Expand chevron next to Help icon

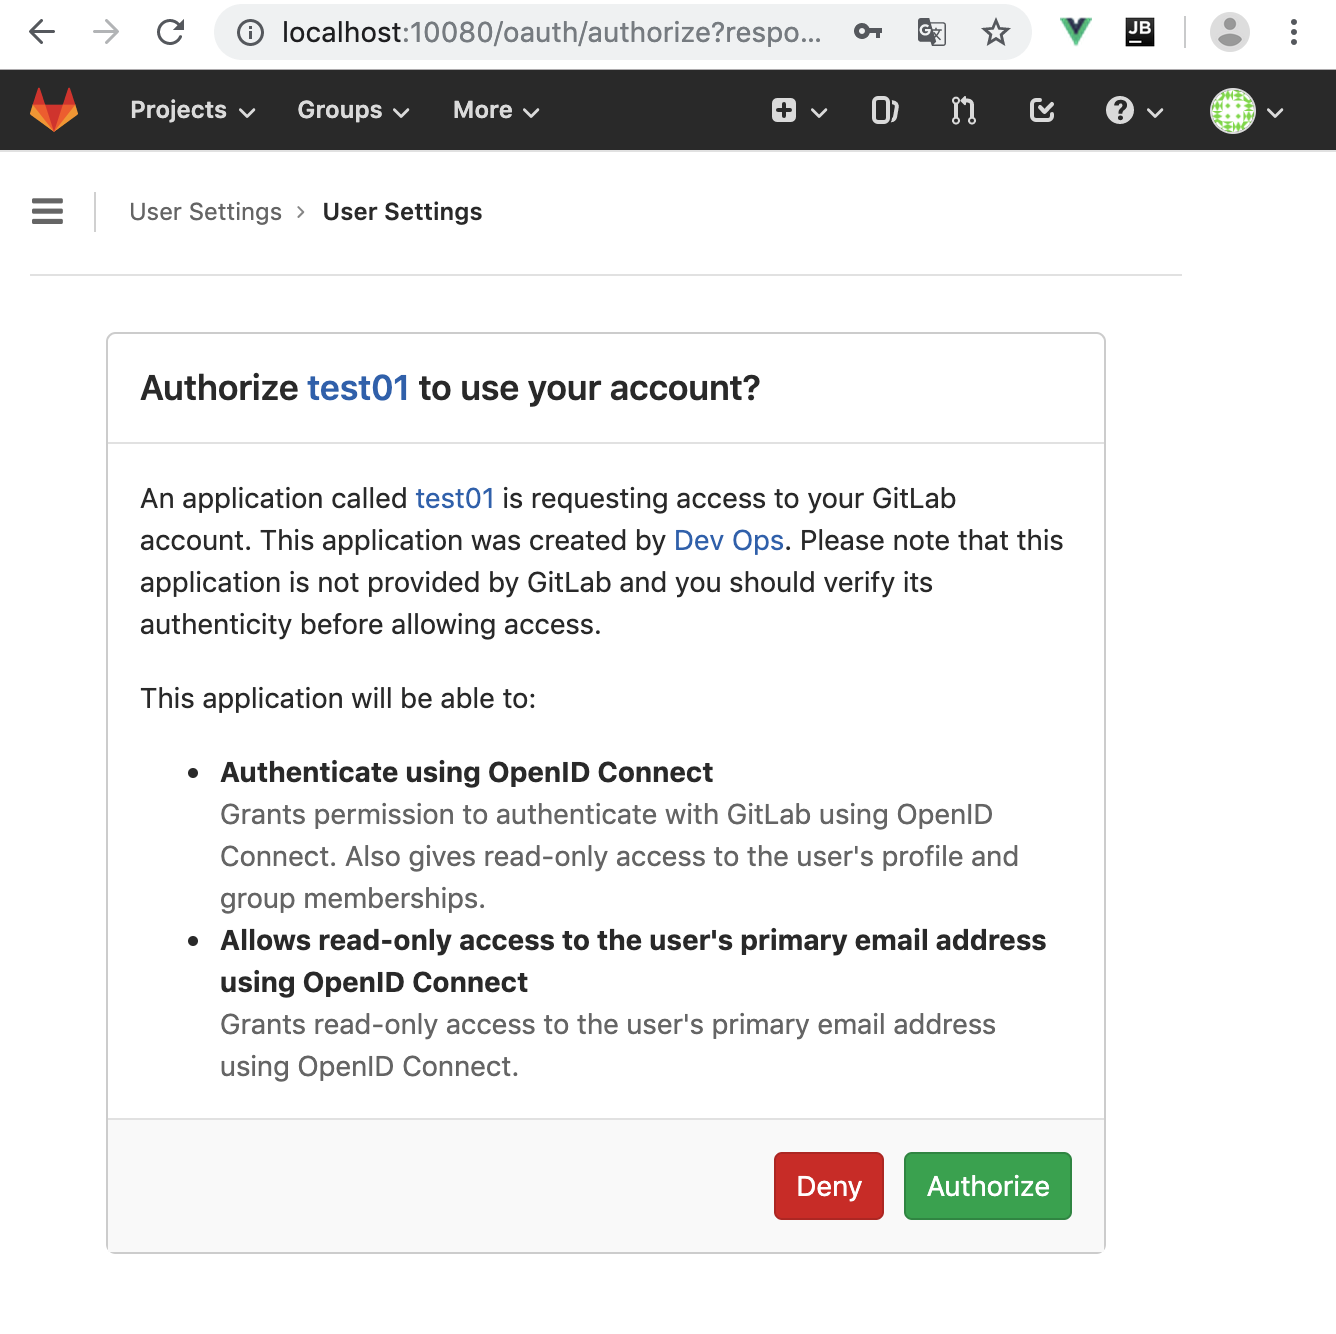[1155, 112]
